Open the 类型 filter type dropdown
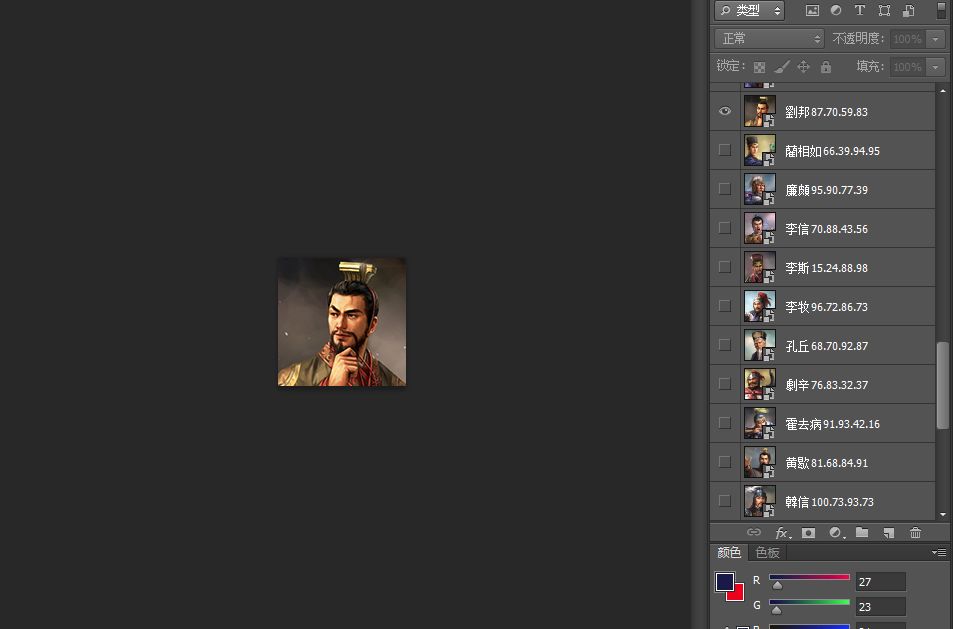The width and height of the screenshot is (953, 629). [x=749, y=10]
